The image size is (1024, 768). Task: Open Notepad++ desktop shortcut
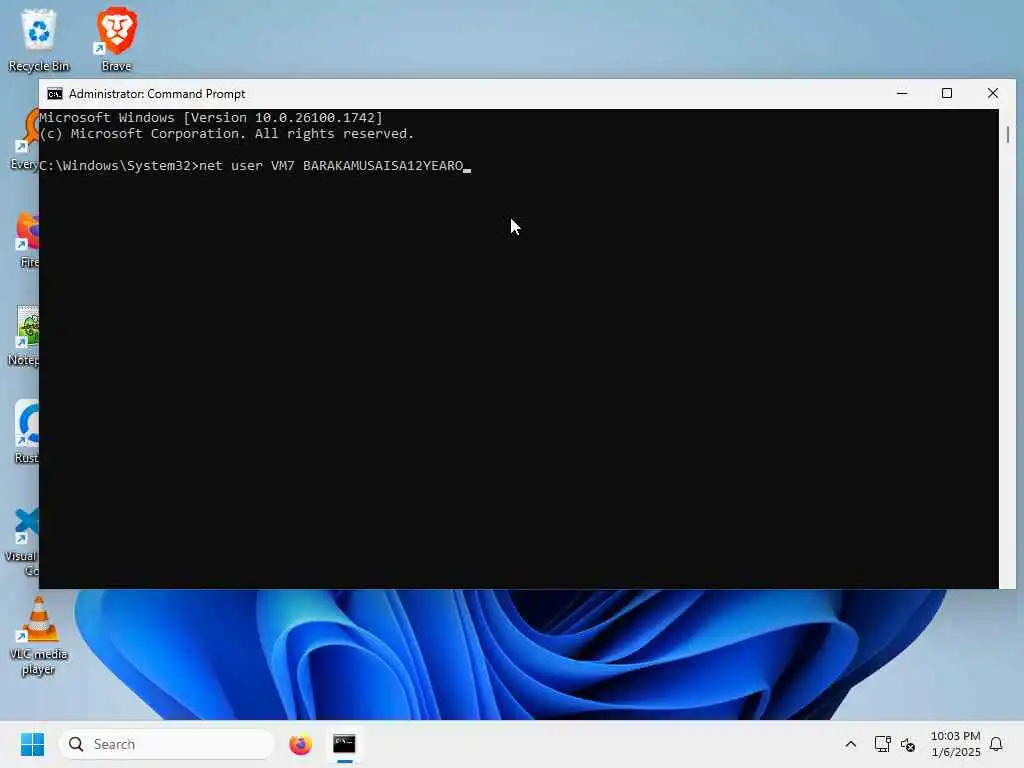[24, 336]
